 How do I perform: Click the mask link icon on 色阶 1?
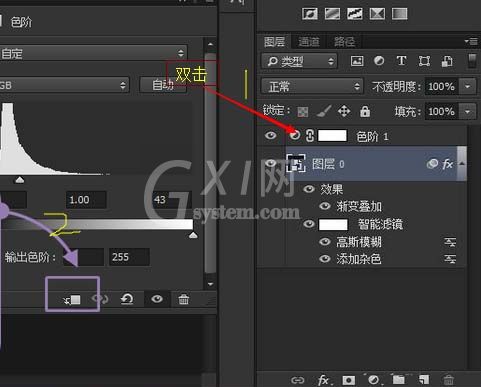point(310,136)
